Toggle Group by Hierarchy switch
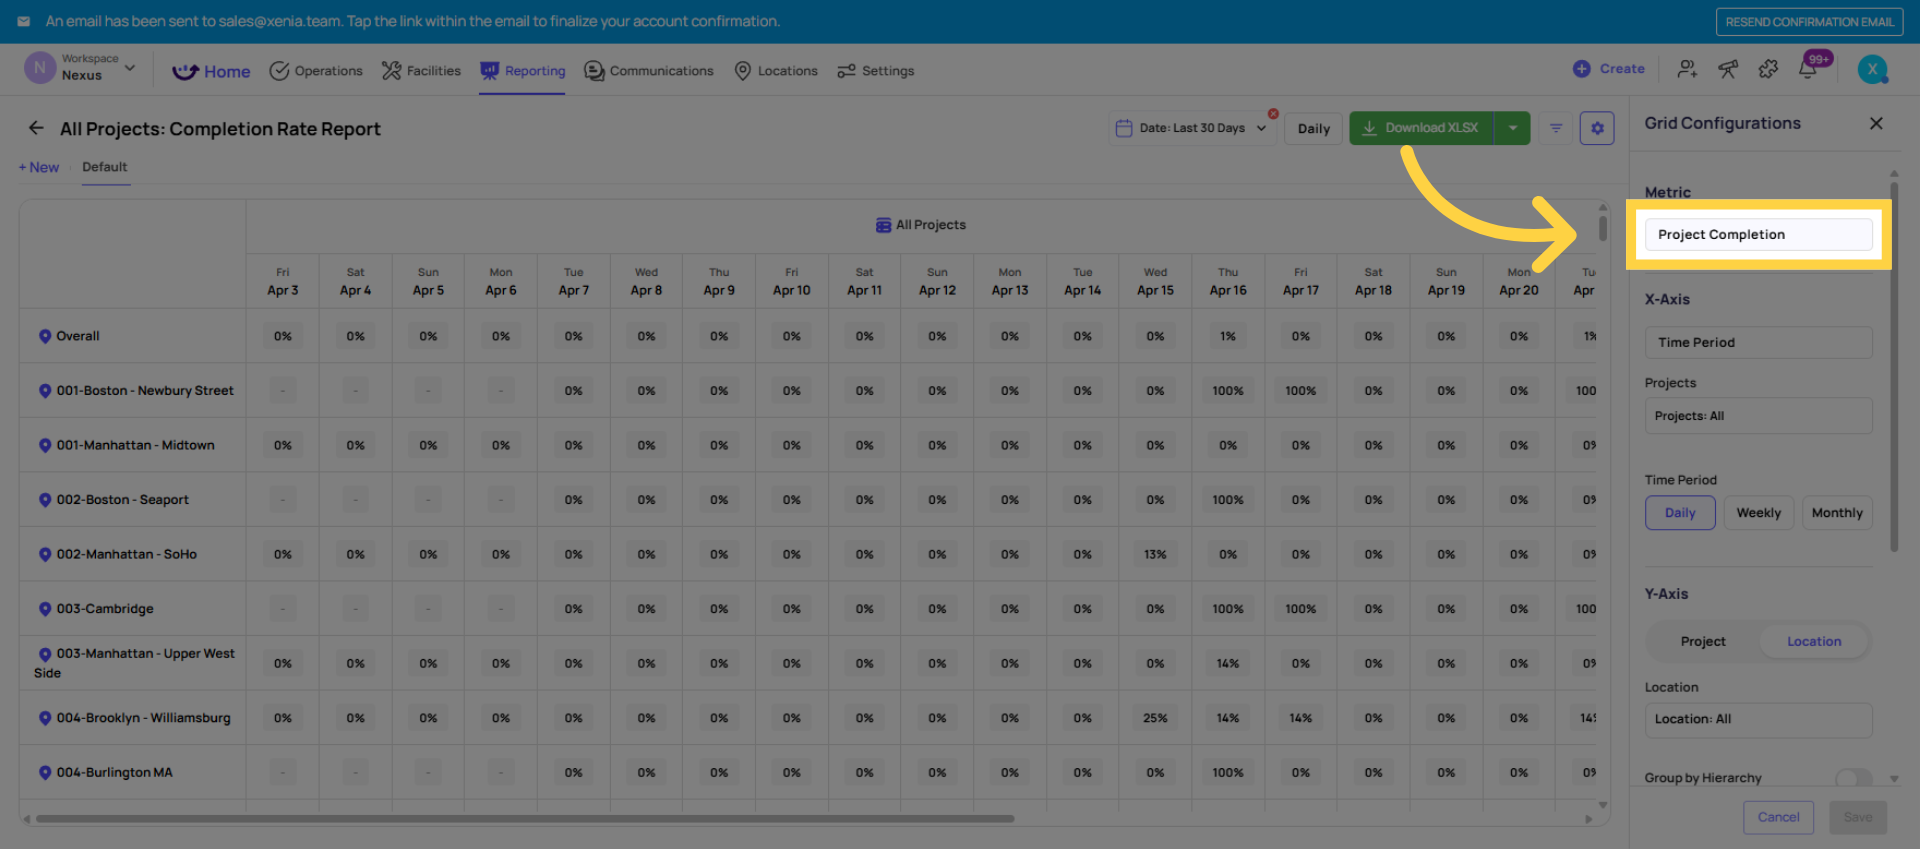The width and height of the screenshot is (1920, 849). pyautogui.click(x=1854, y=778)
